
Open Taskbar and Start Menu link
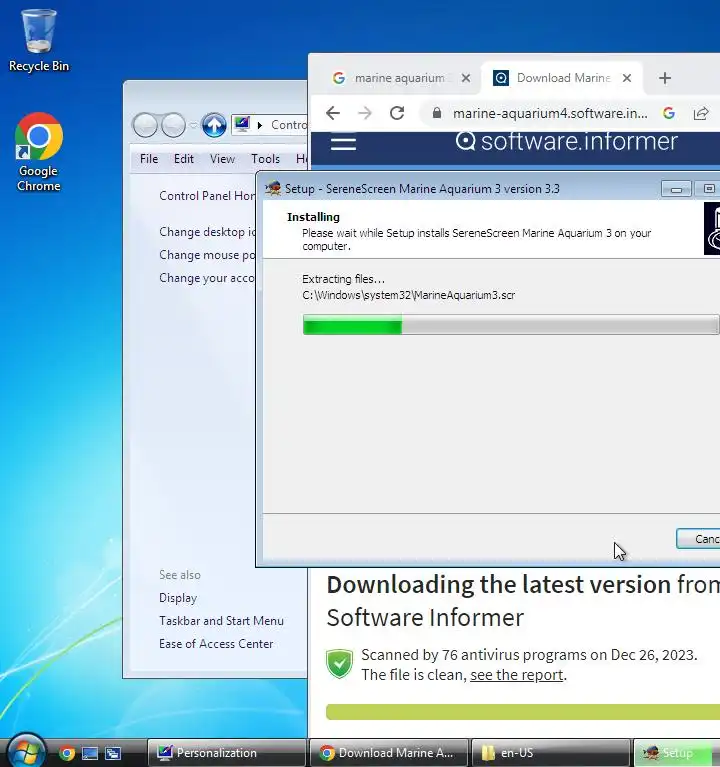point(222,621)
